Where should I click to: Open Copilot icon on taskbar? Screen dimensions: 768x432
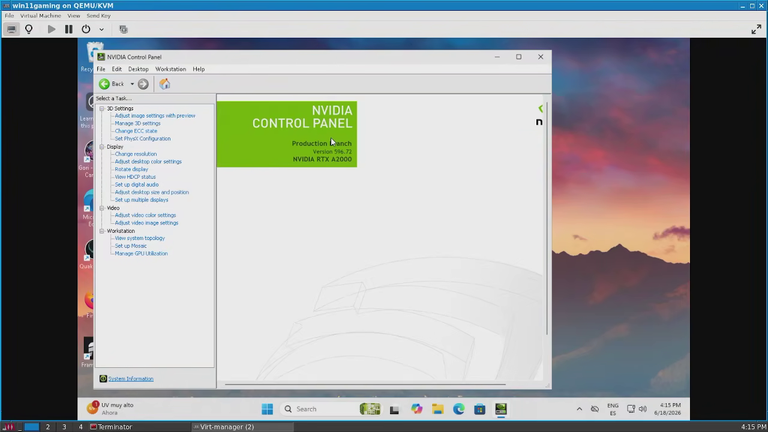tap(416, 409)
